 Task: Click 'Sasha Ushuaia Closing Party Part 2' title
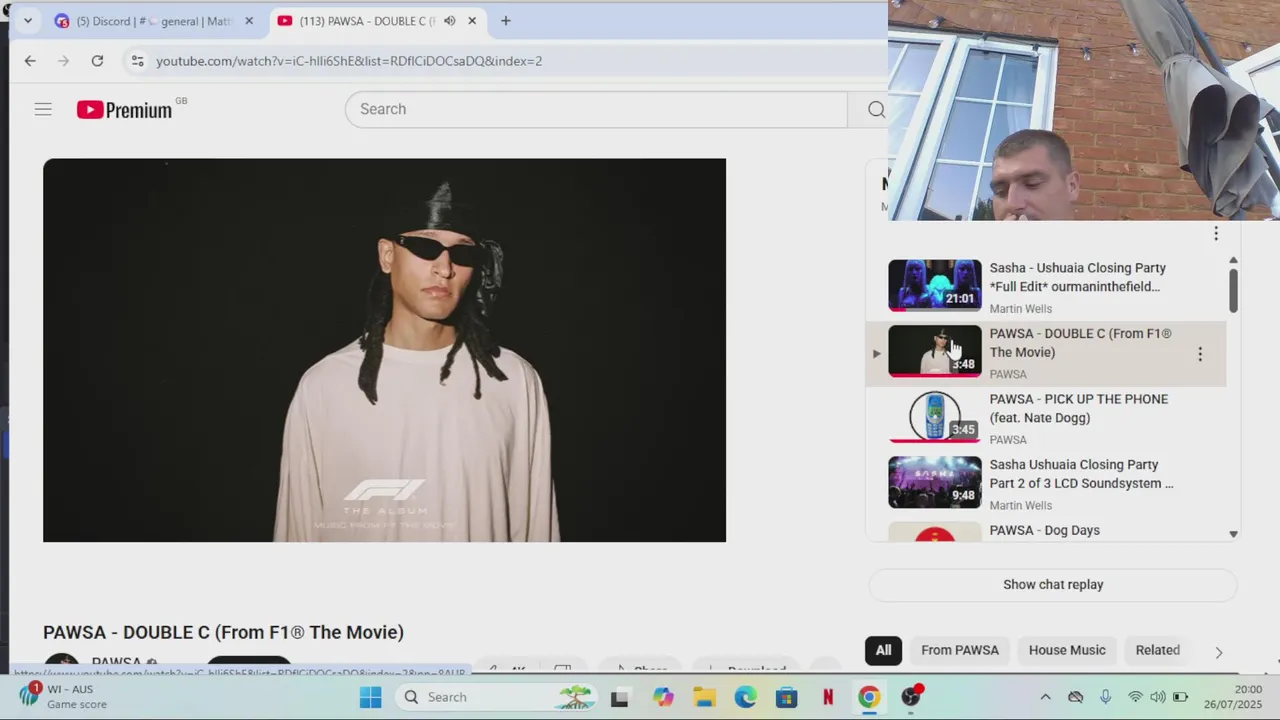point(1081,474)
